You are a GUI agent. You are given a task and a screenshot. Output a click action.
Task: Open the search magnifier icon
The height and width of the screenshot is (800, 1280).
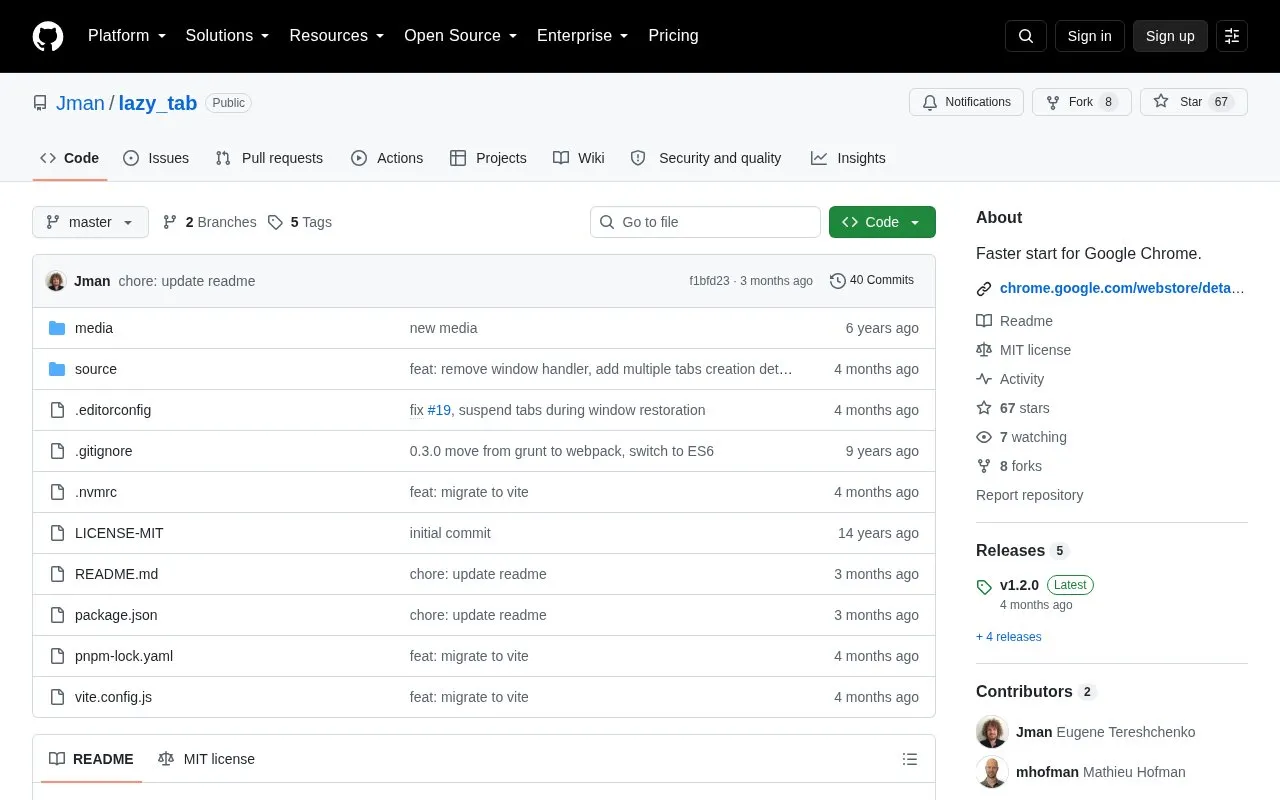pyautogui.click(x=1026, y=36)
